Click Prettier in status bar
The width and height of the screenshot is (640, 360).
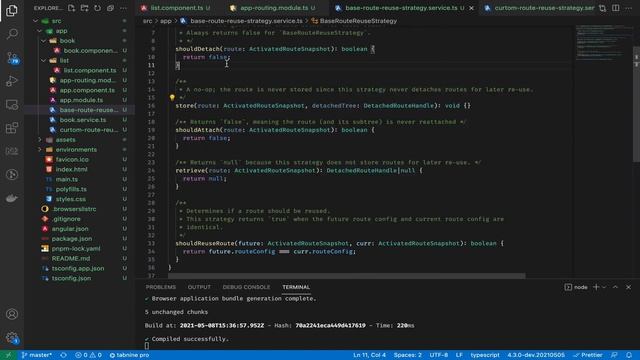tap(588, 355)
